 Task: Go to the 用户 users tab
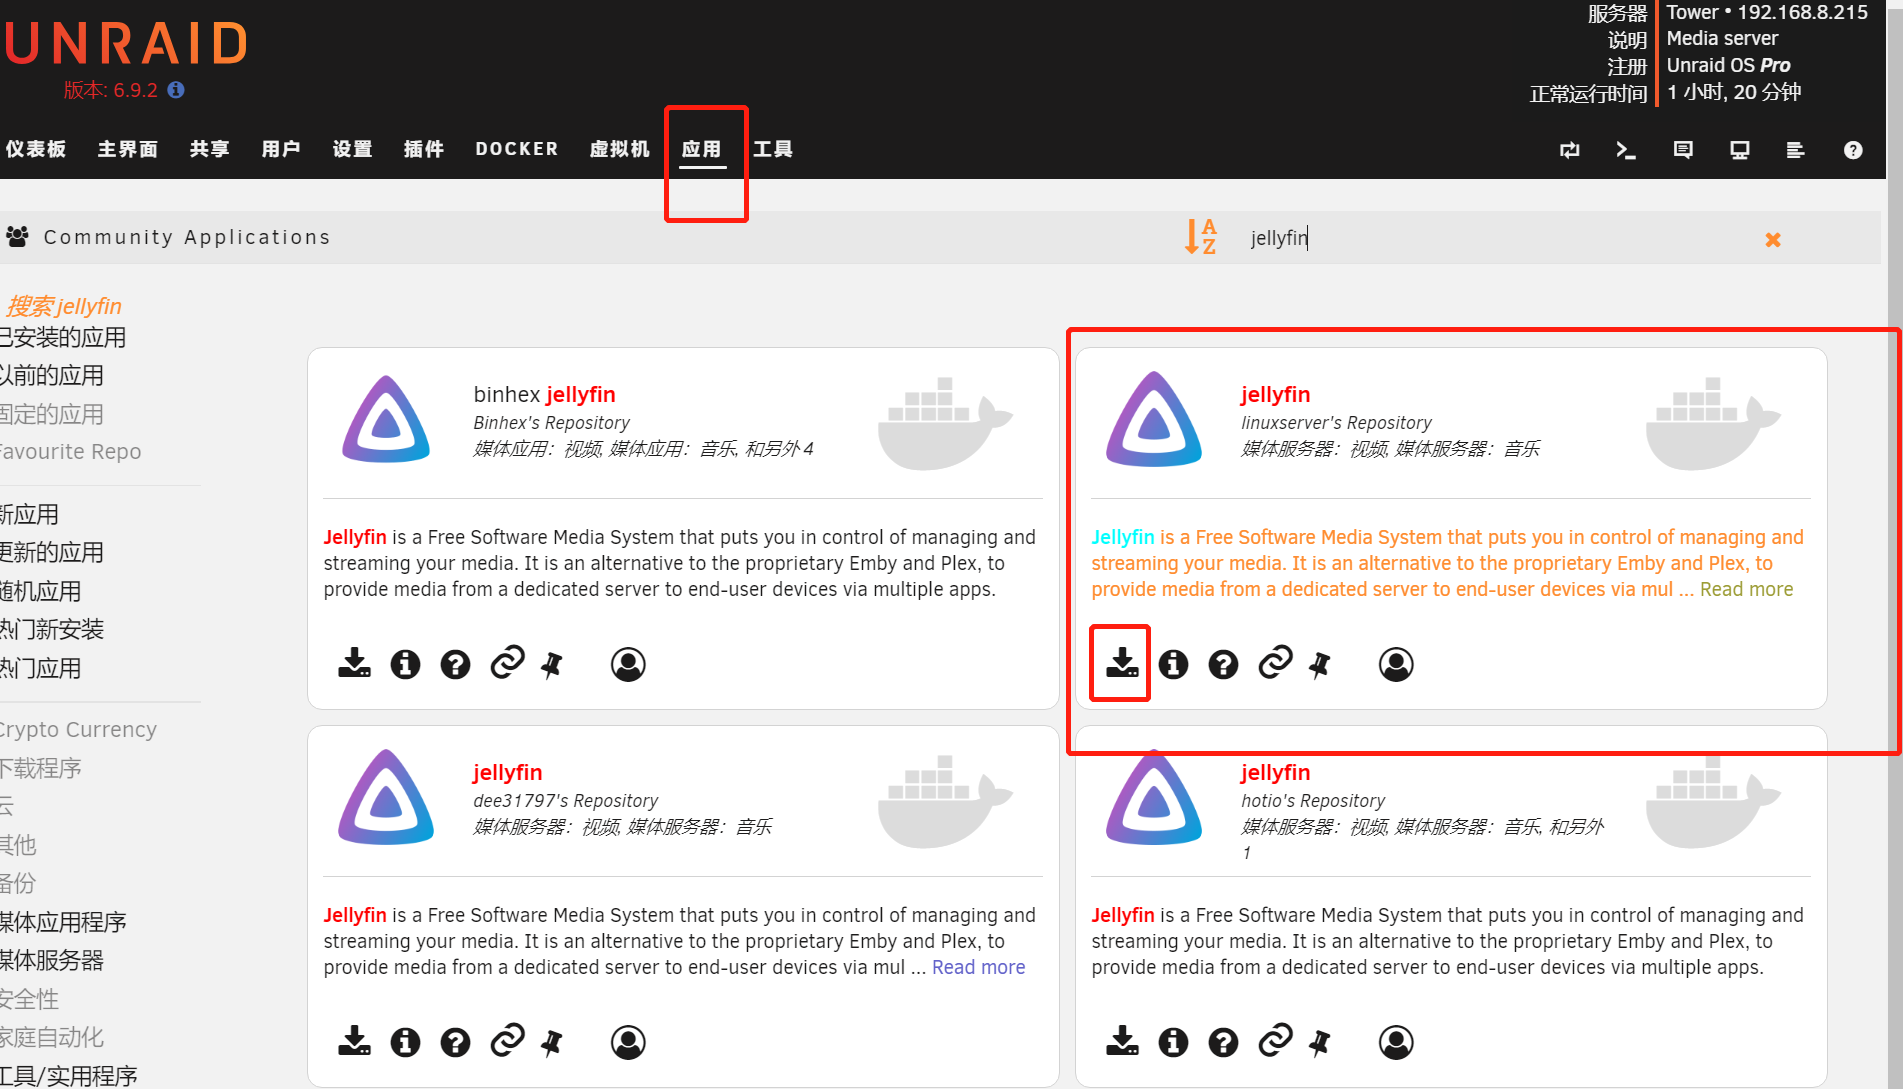point(281,149)
